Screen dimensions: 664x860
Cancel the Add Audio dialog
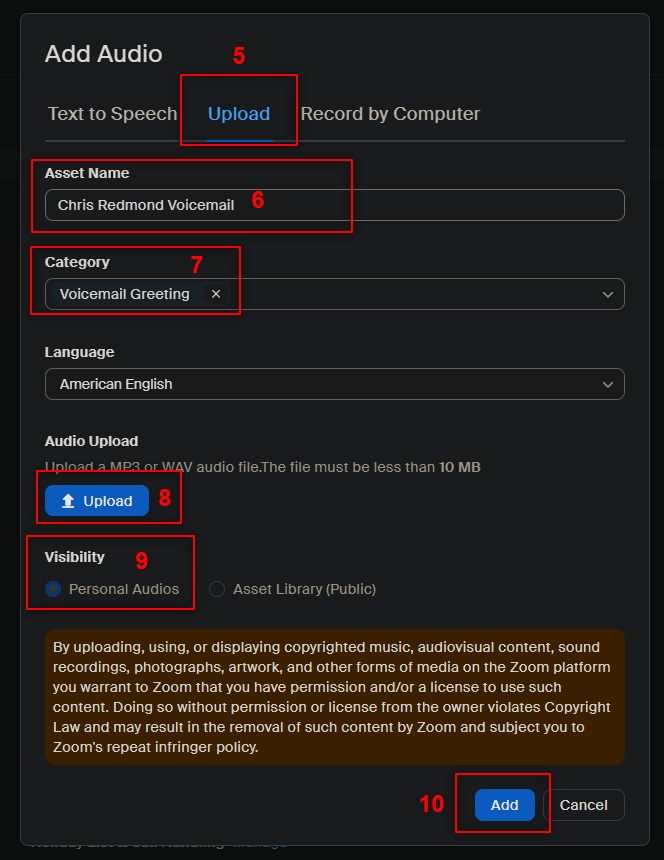coord(583,805)
